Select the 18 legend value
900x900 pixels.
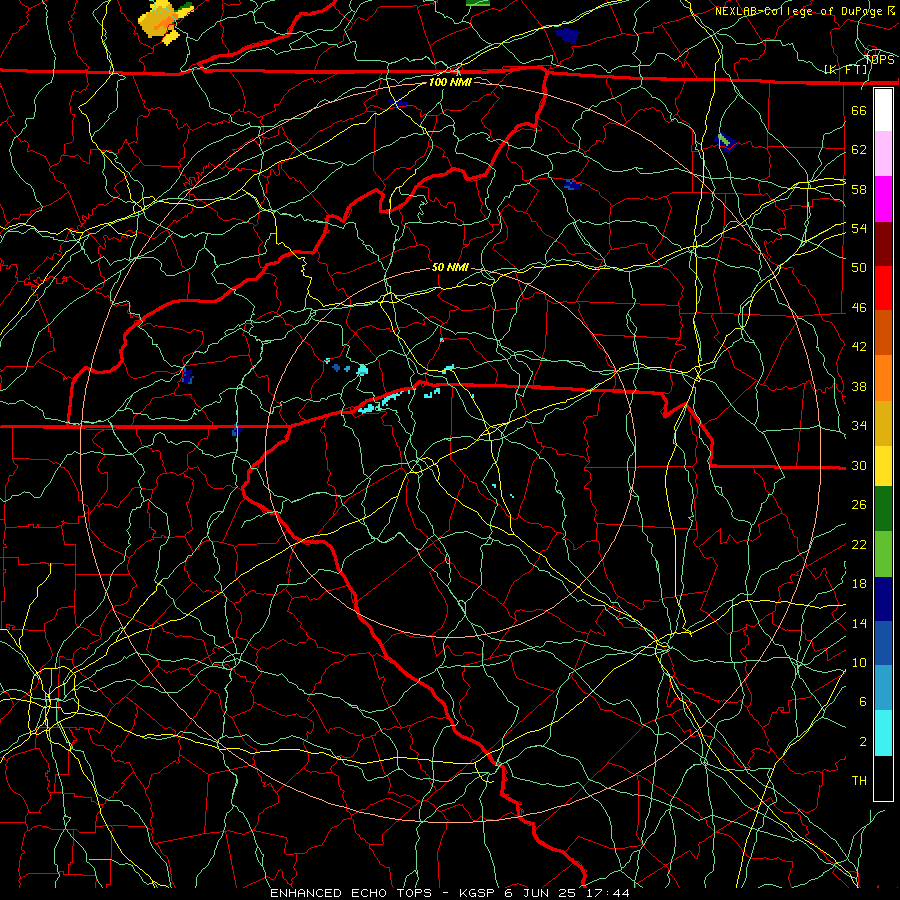tap(859, 584)
